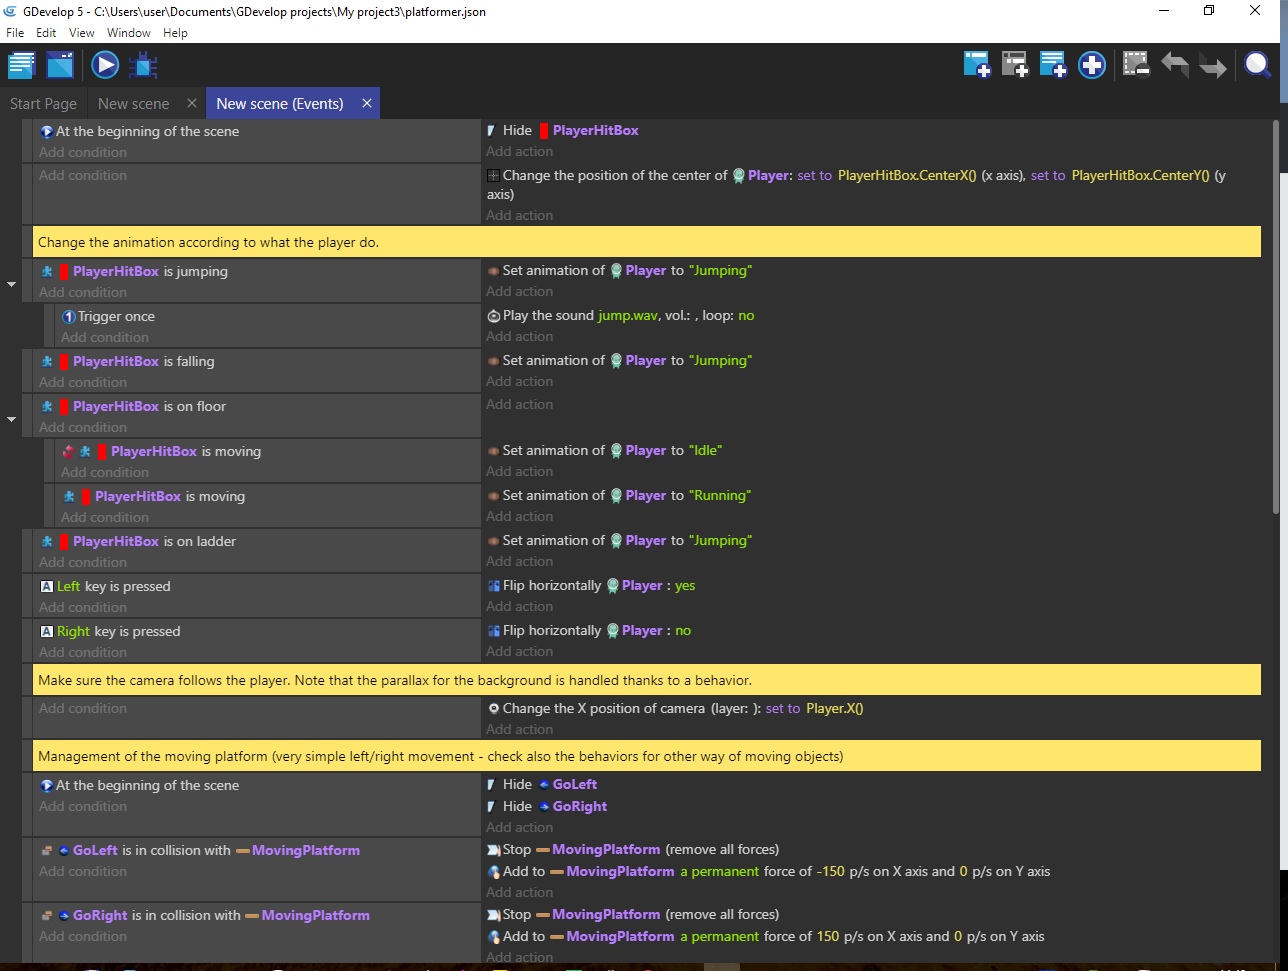This screenshot has width=1288, height=971.
Task: Click the circular plus add-event button
Action: (1092, 65)
